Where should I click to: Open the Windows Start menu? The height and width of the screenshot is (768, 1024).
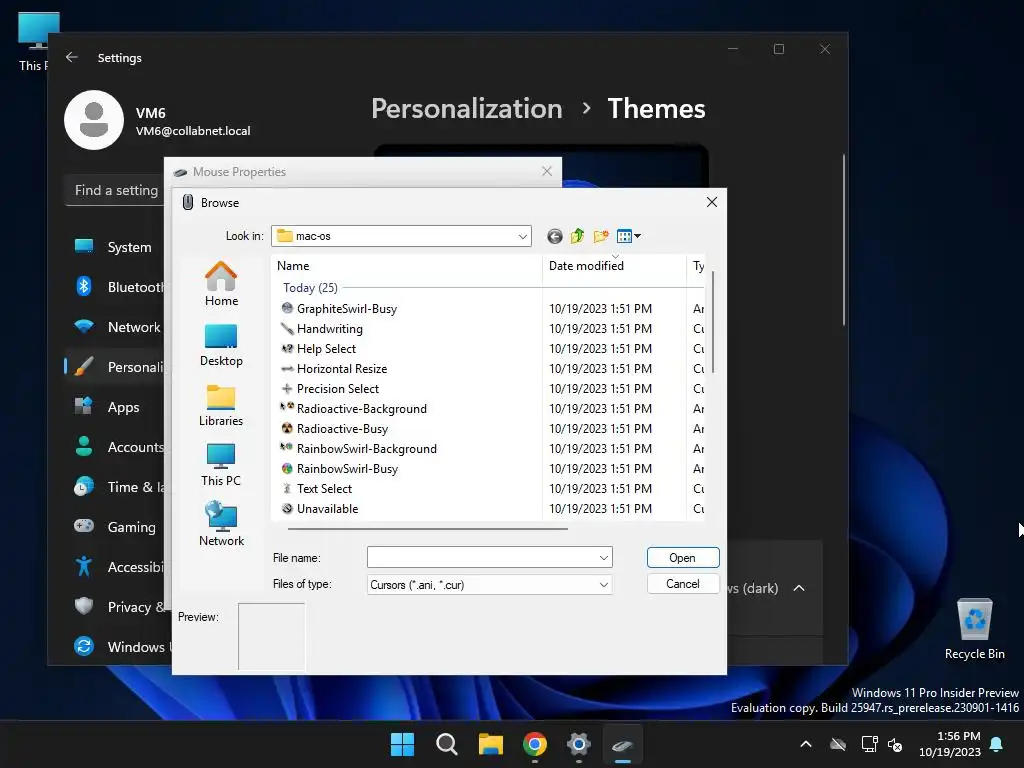coord(402,744)
